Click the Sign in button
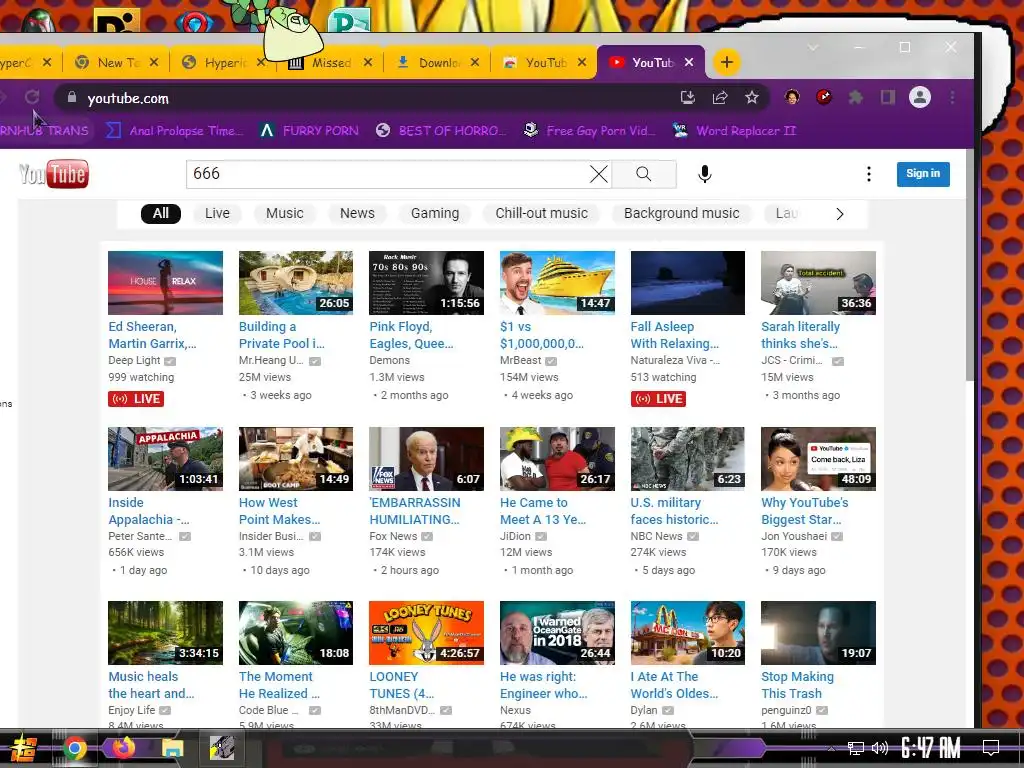1024x768 pixels. tap(923, 174)
